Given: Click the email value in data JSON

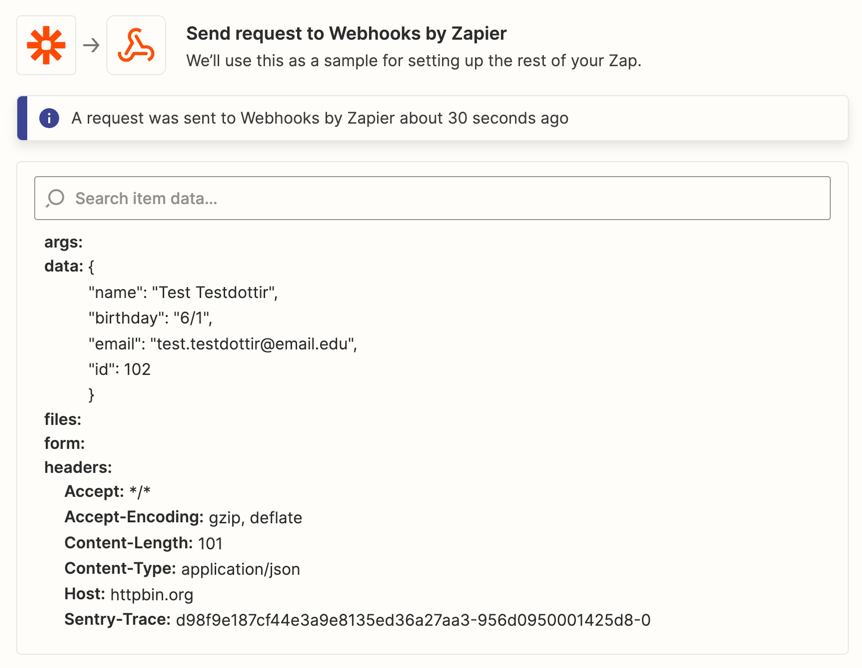Looking at the screenshot, I should 253,344.
